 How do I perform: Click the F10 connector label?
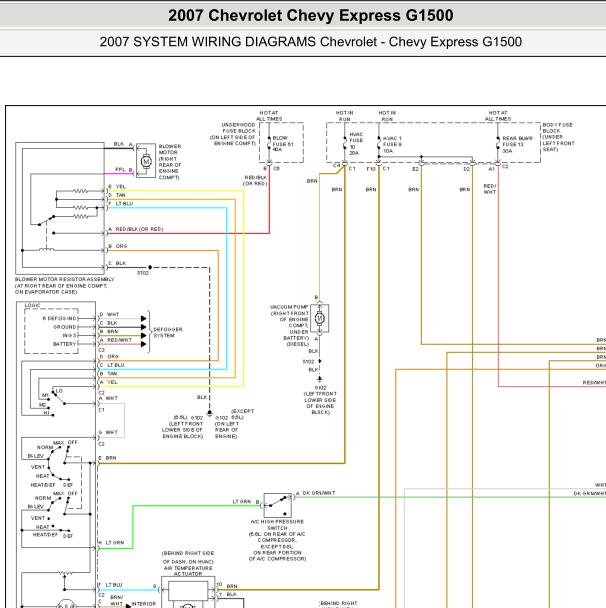371,169
